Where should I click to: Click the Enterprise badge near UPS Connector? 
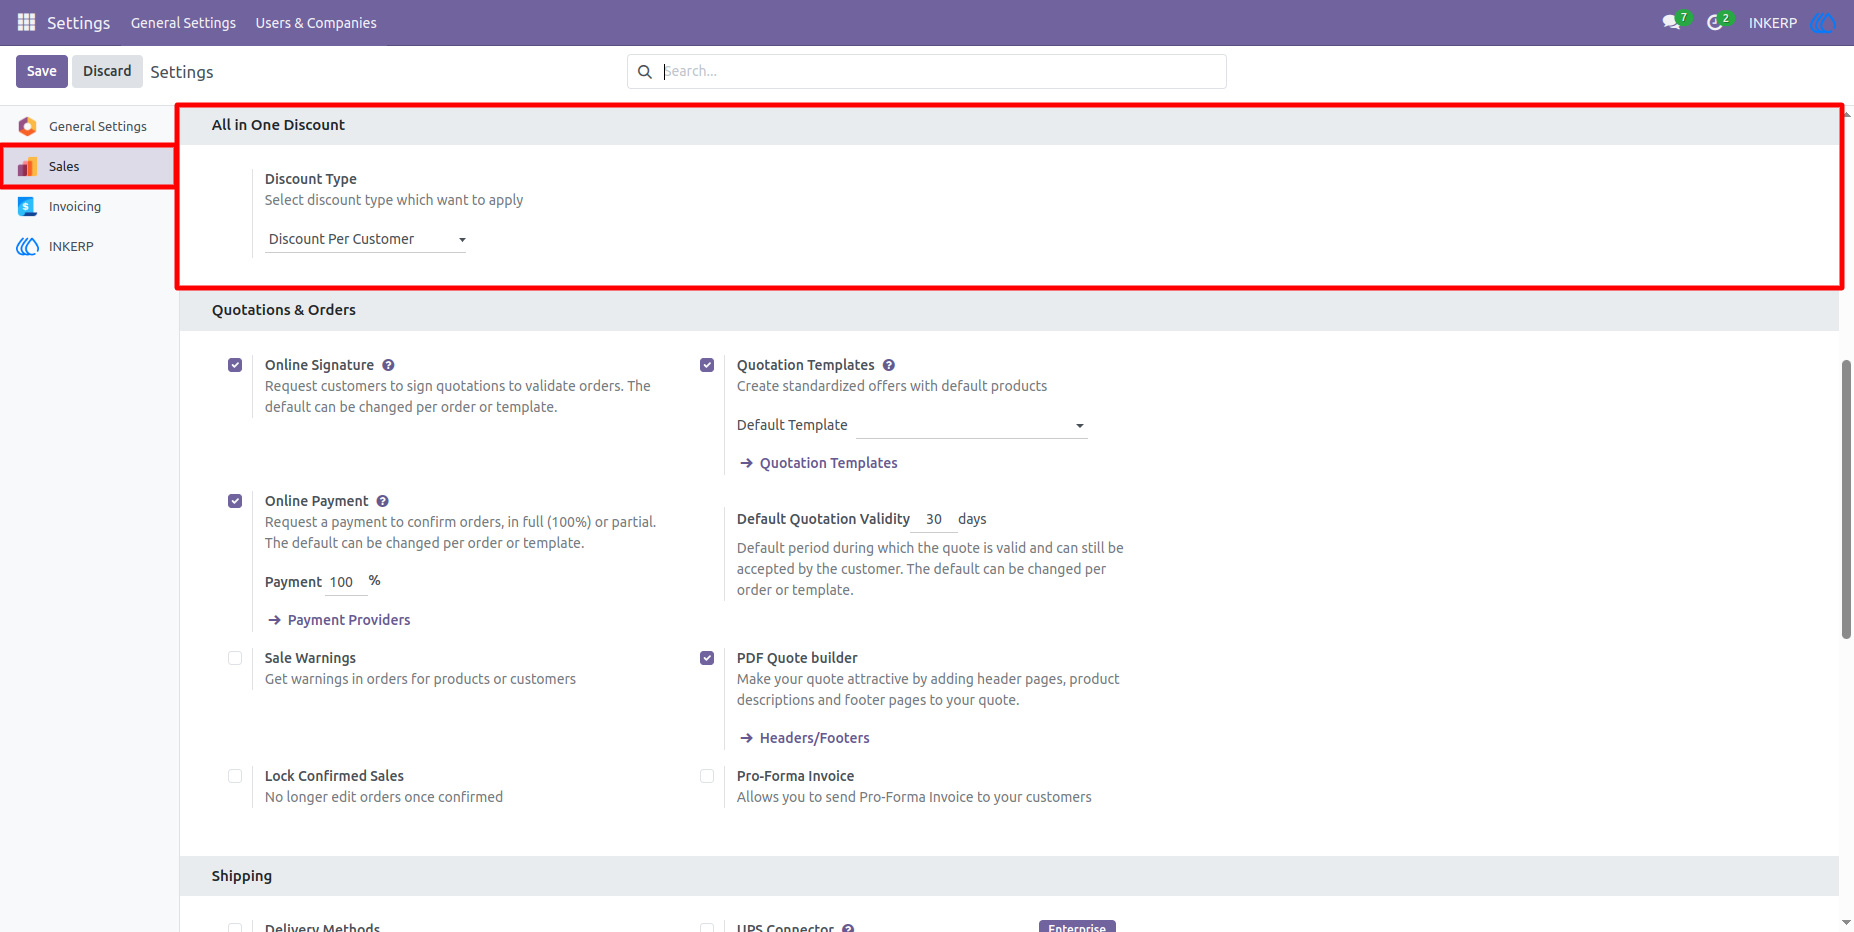pyautogui.click(x=1077, y=927)
